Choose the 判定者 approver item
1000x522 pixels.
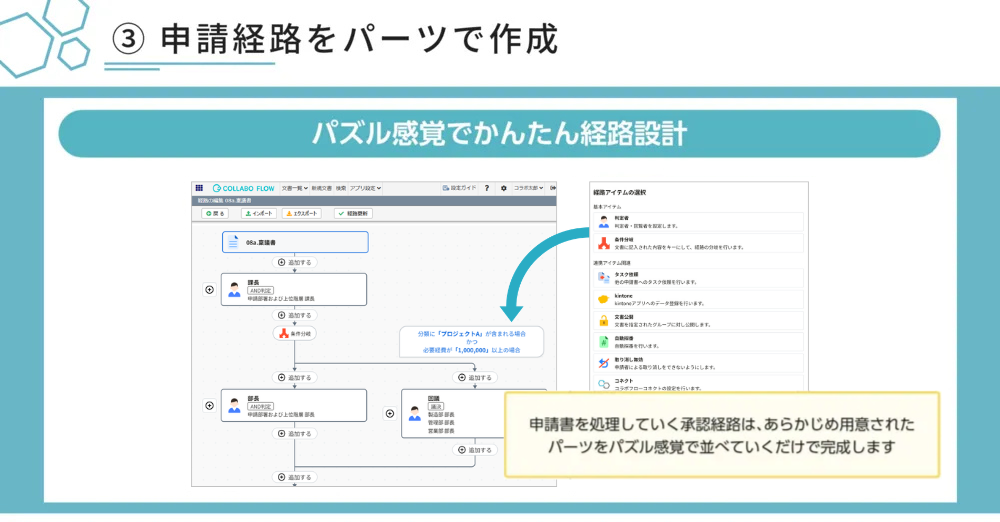coord(698,222)
